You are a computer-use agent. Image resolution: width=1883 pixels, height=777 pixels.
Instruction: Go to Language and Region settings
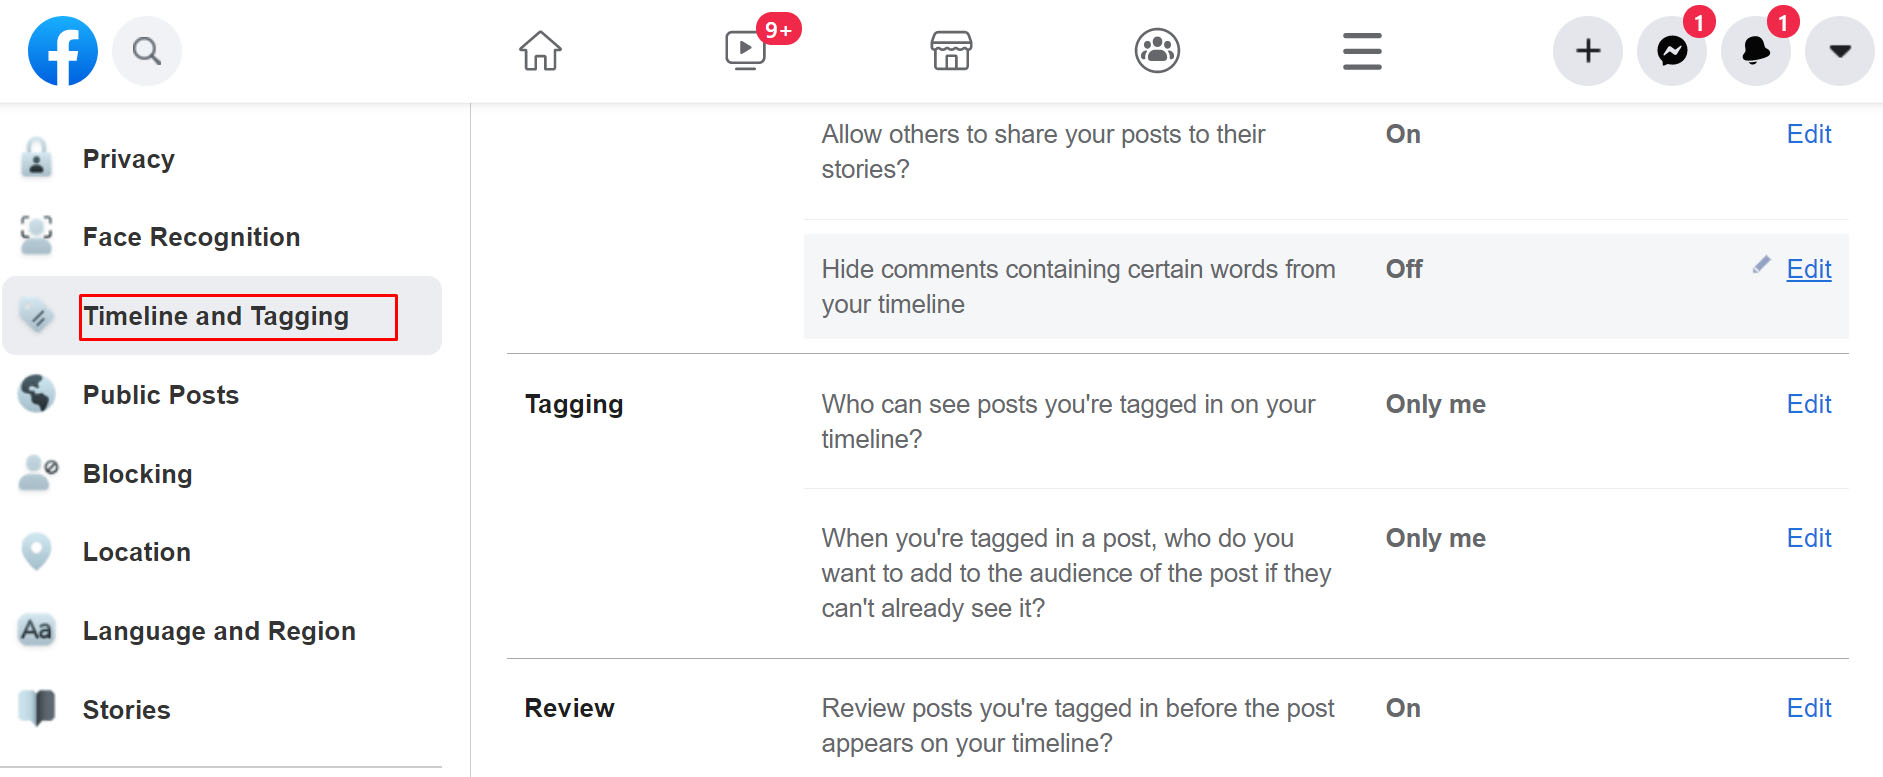pyautogui.click(x=219, y=631)
